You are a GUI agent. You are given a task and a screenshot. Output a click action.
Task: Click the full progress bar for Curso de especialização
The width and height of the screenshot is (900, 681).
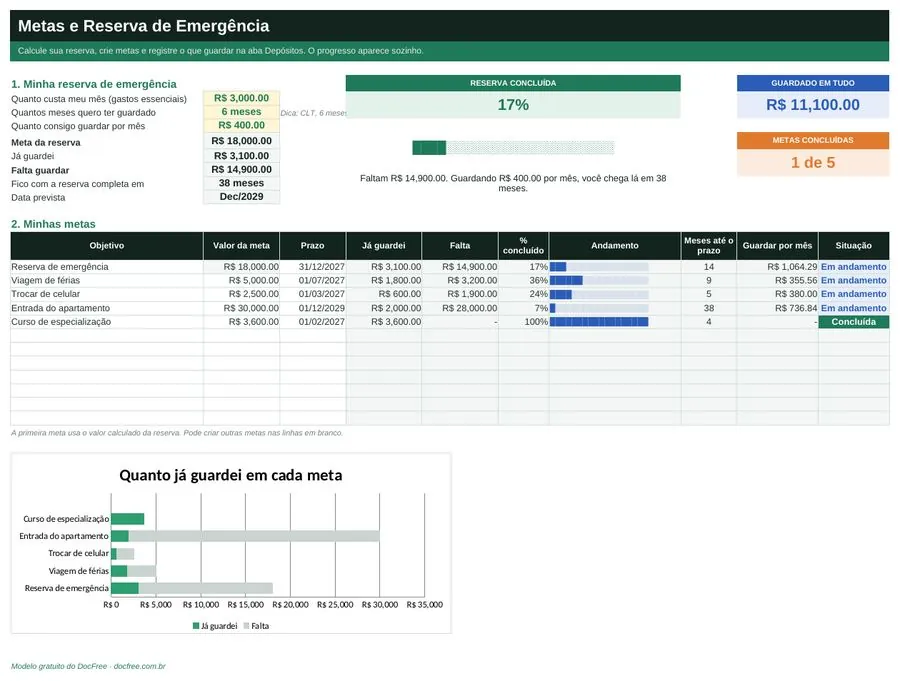[x=599, y=322]
